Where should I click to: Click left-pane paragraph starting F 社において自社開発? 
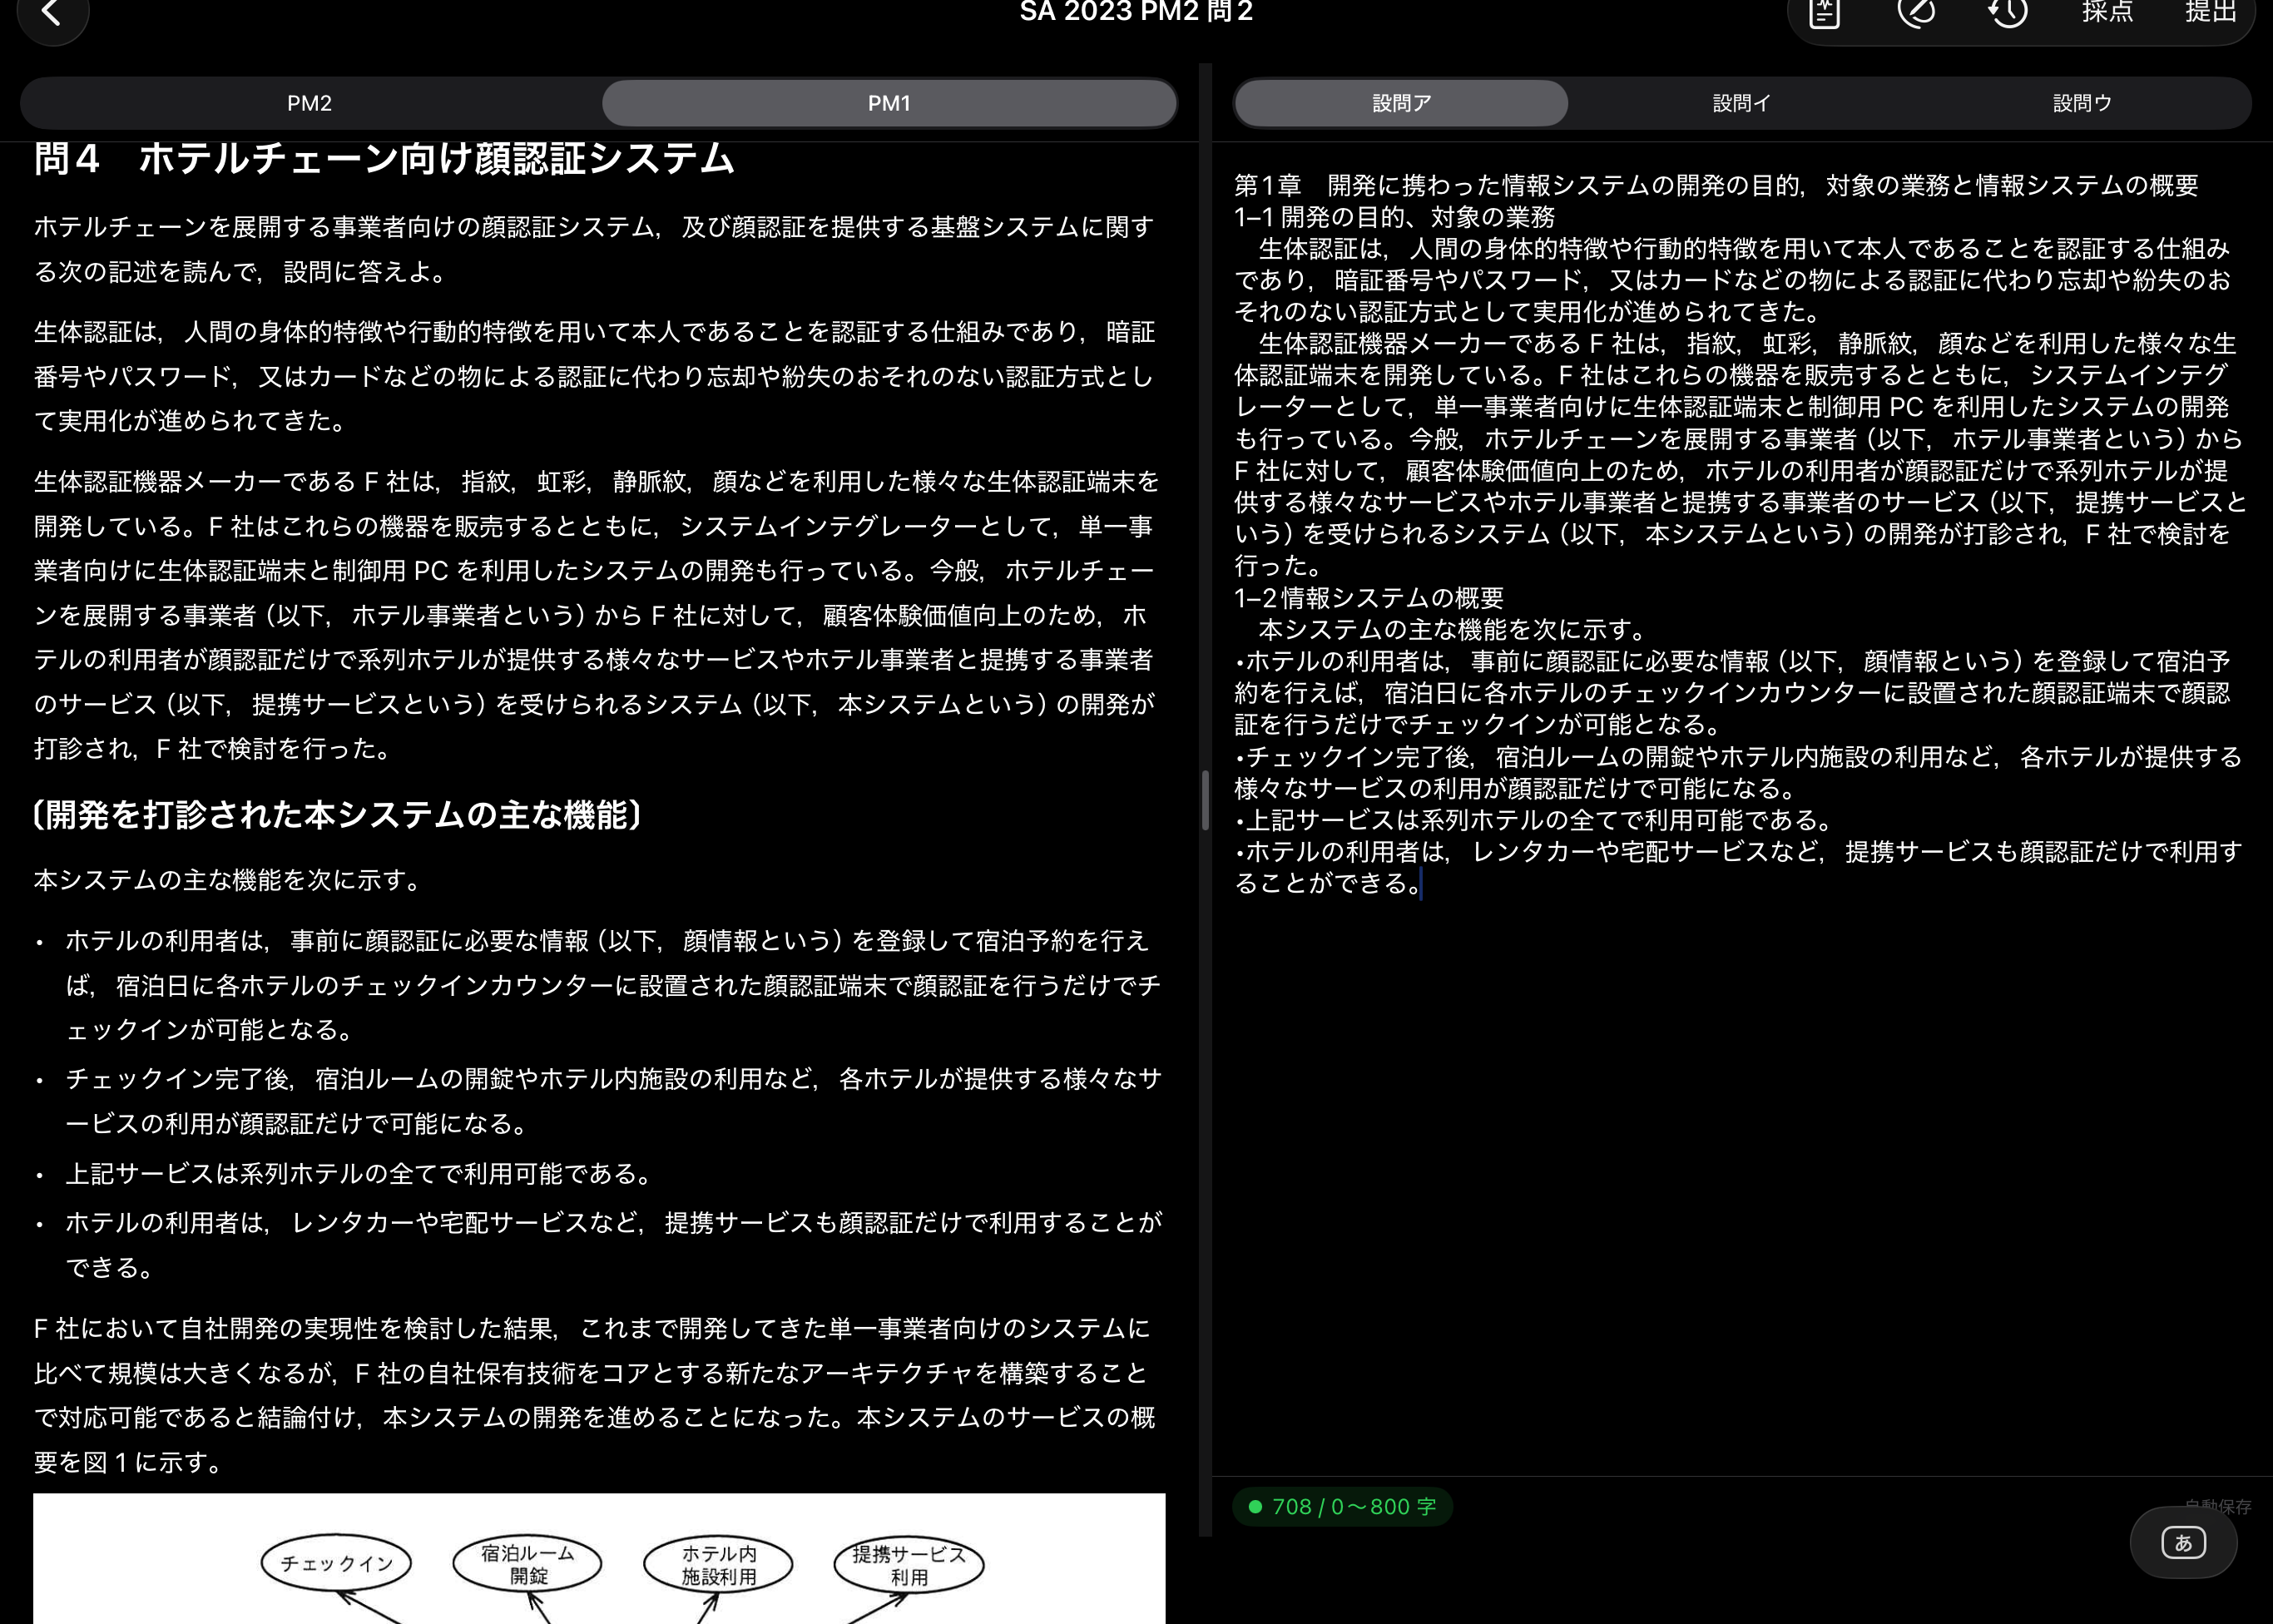595,1395
